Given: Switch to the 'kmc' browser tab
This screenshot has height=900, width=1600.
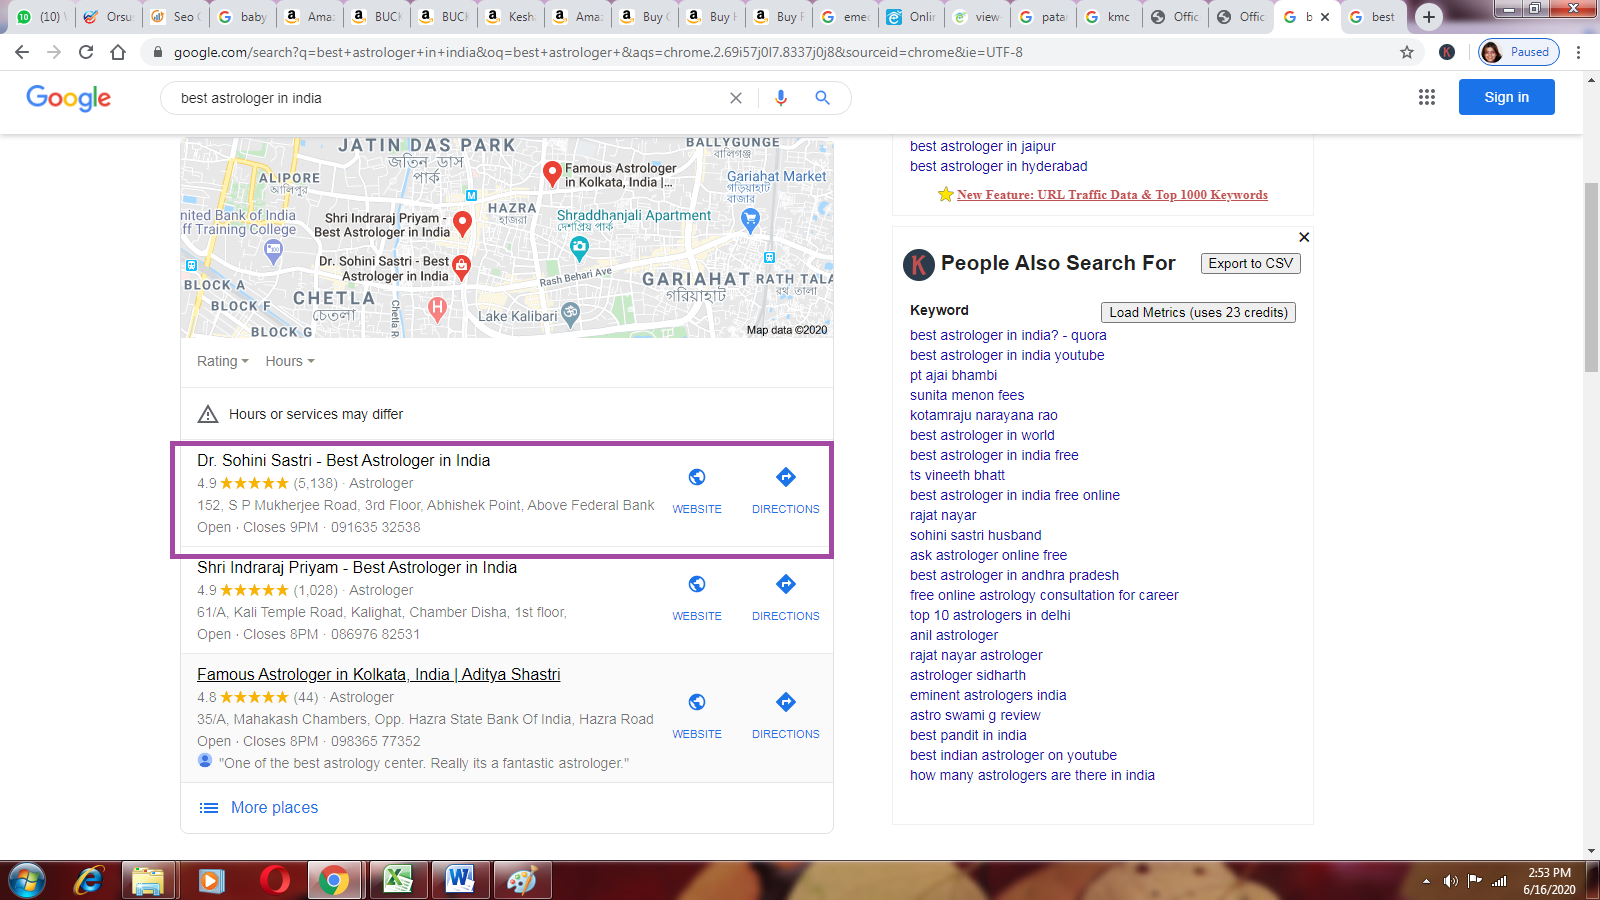Looking at the screenshot, I should (1109, 16).
